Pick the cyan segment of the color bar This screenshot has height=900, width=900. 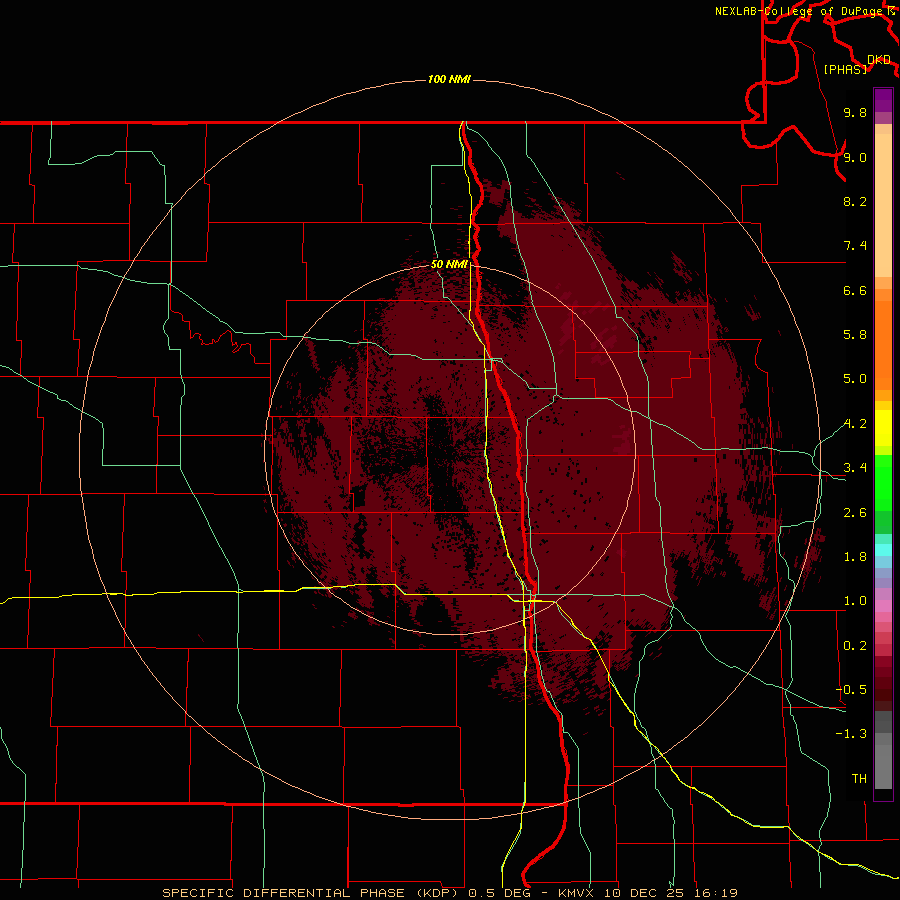[x=883, y=550]
